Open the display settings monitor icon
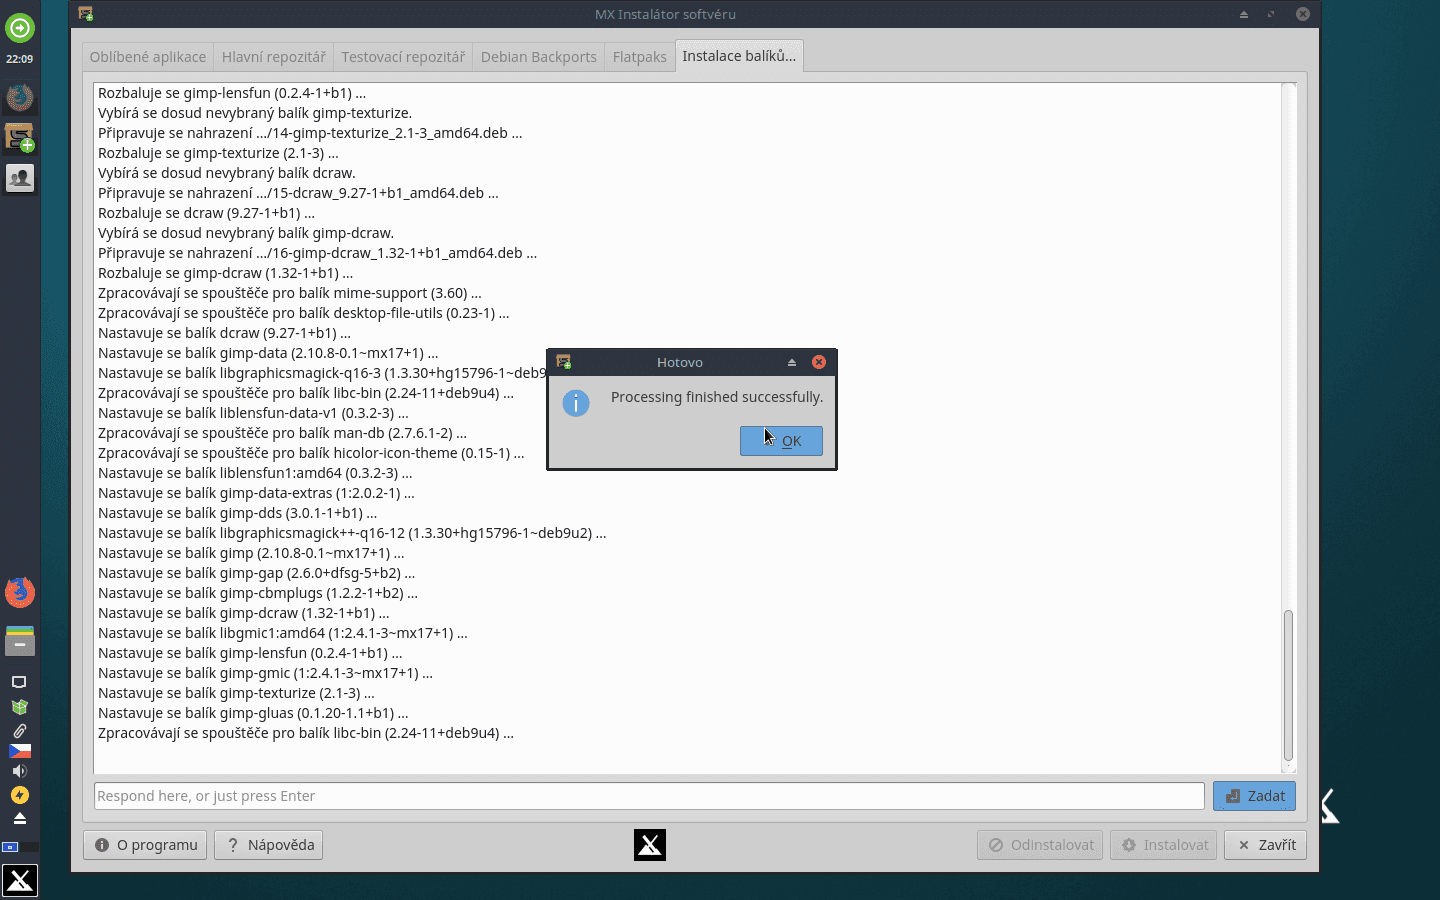 click(20, 682)
